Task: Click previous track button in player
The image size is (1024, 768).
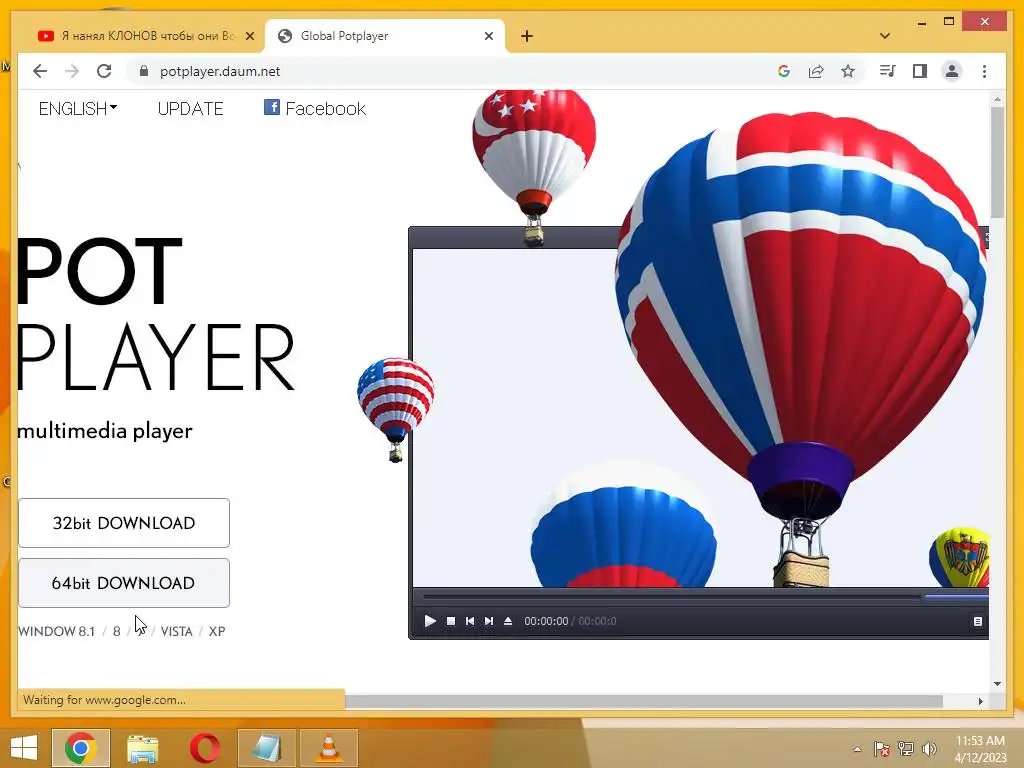Action: pyautogui.click(x=470, y=621)
